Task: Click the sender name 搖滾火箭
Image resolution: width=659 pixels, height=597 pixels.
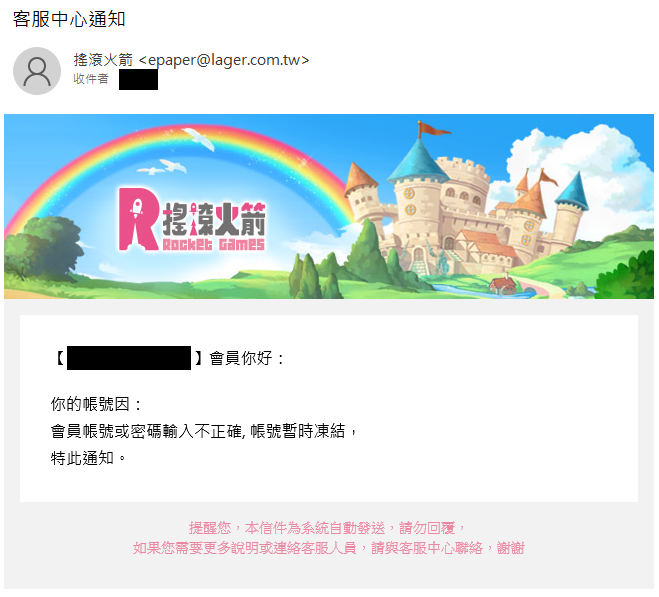Action: click(x=103, y=60)
